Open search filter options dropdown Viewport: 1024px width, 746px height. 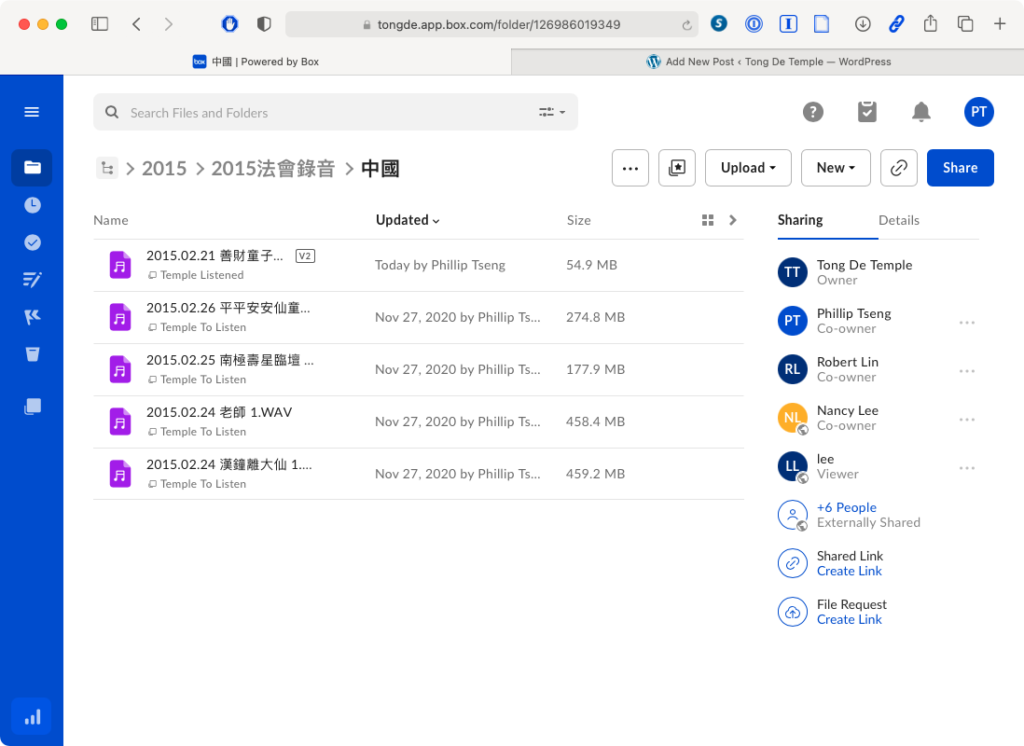(x=552, y=112)
